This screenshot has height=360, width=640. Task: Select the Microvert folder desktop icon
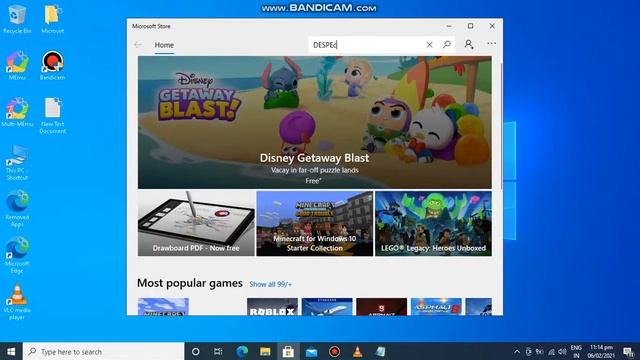tap(53, 20)
